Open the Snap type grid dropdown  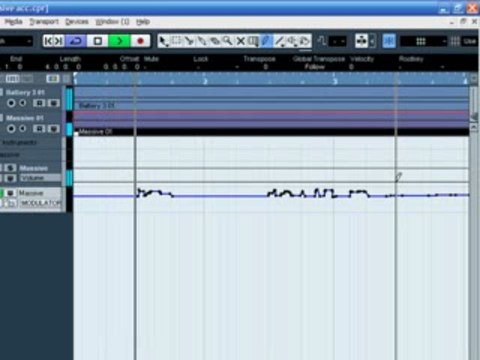(423, 41)
